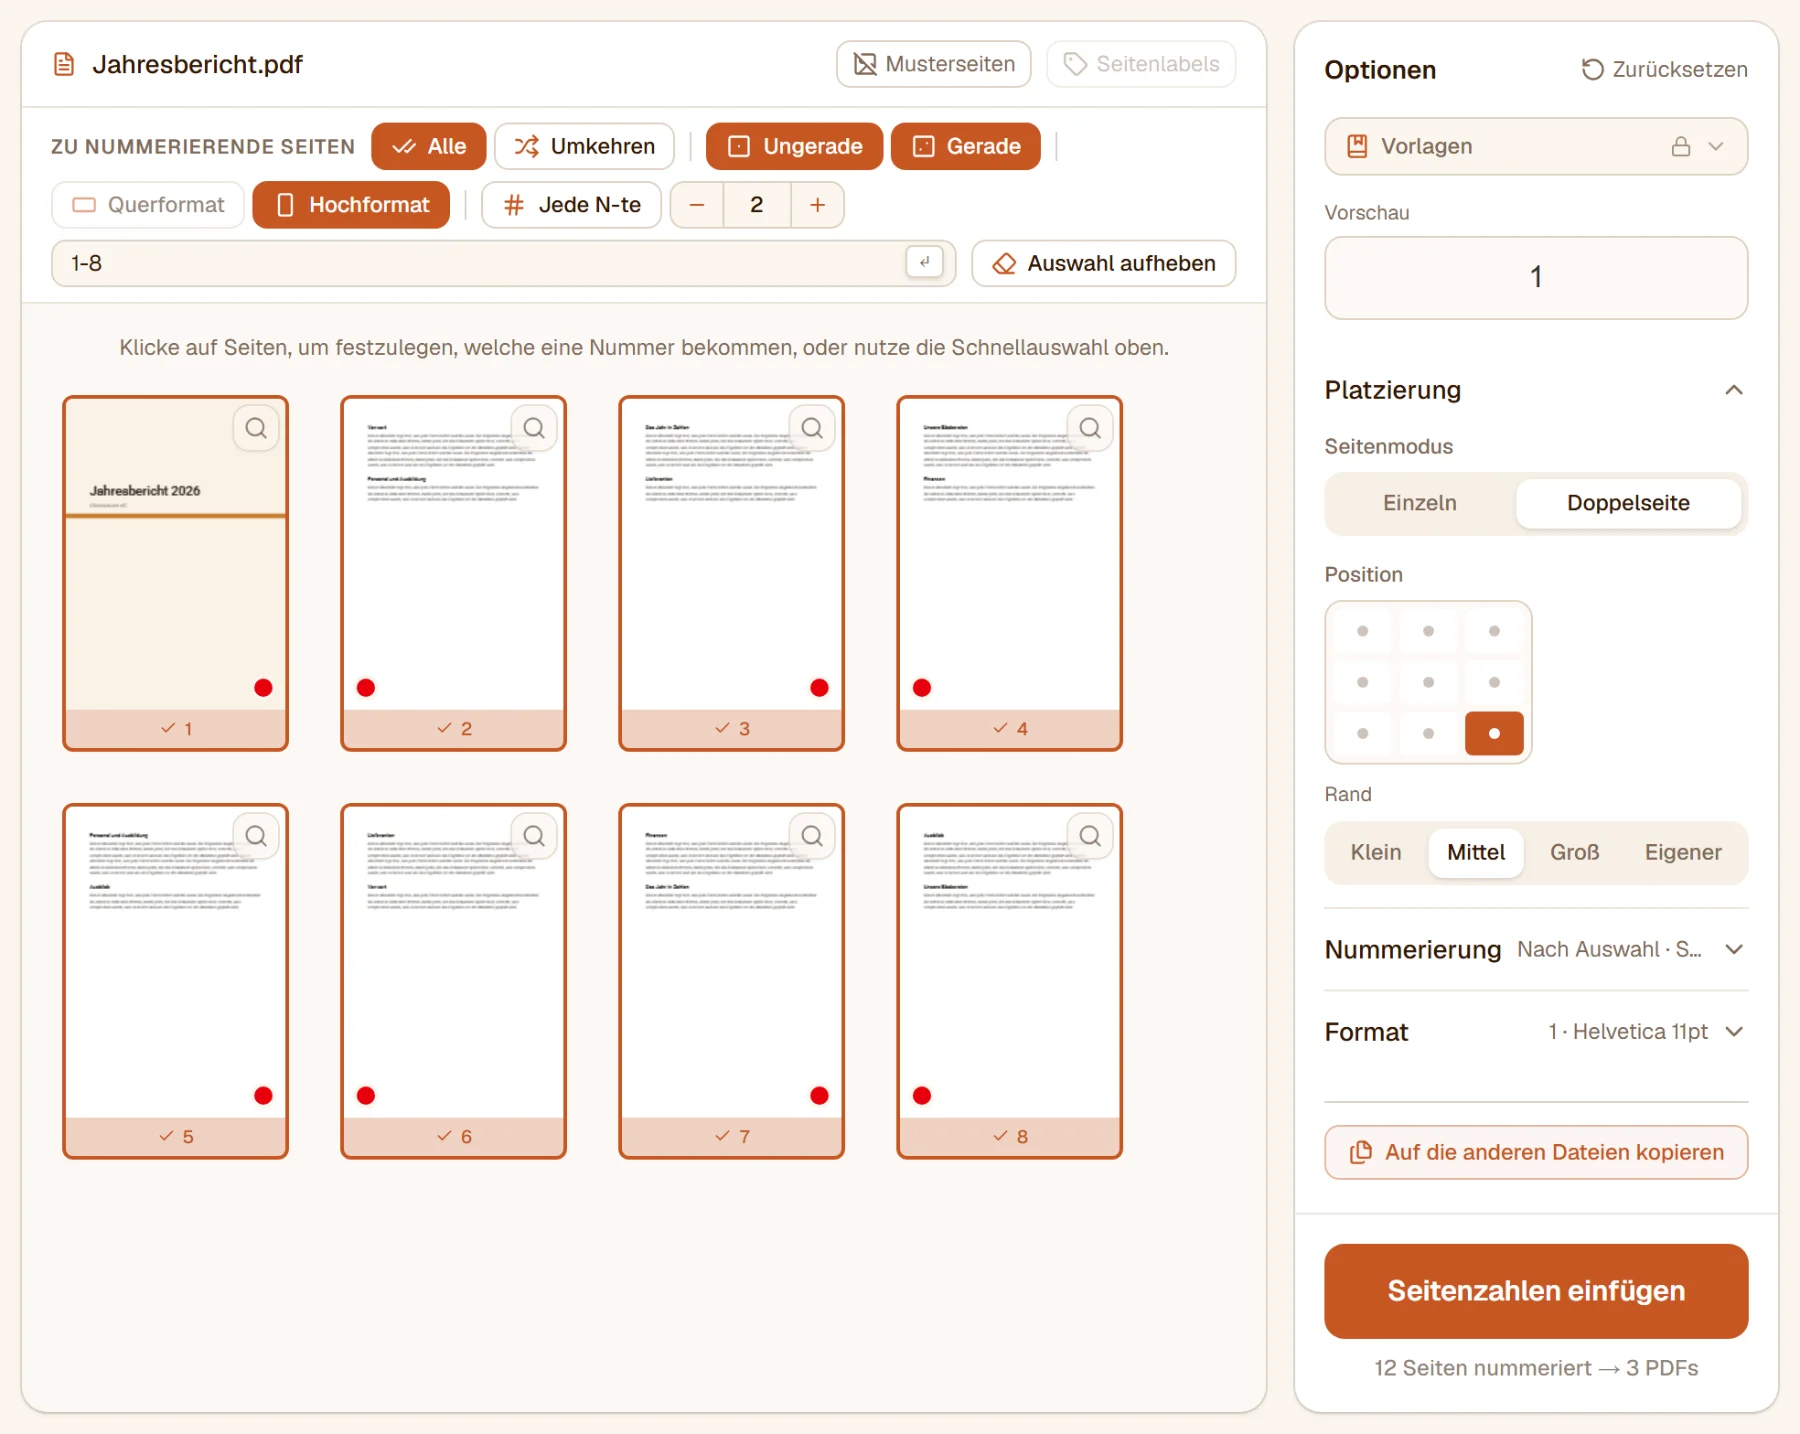The image size is (1800, 1434).
Task: Expand the Format section
Action: point(1536,1031)
